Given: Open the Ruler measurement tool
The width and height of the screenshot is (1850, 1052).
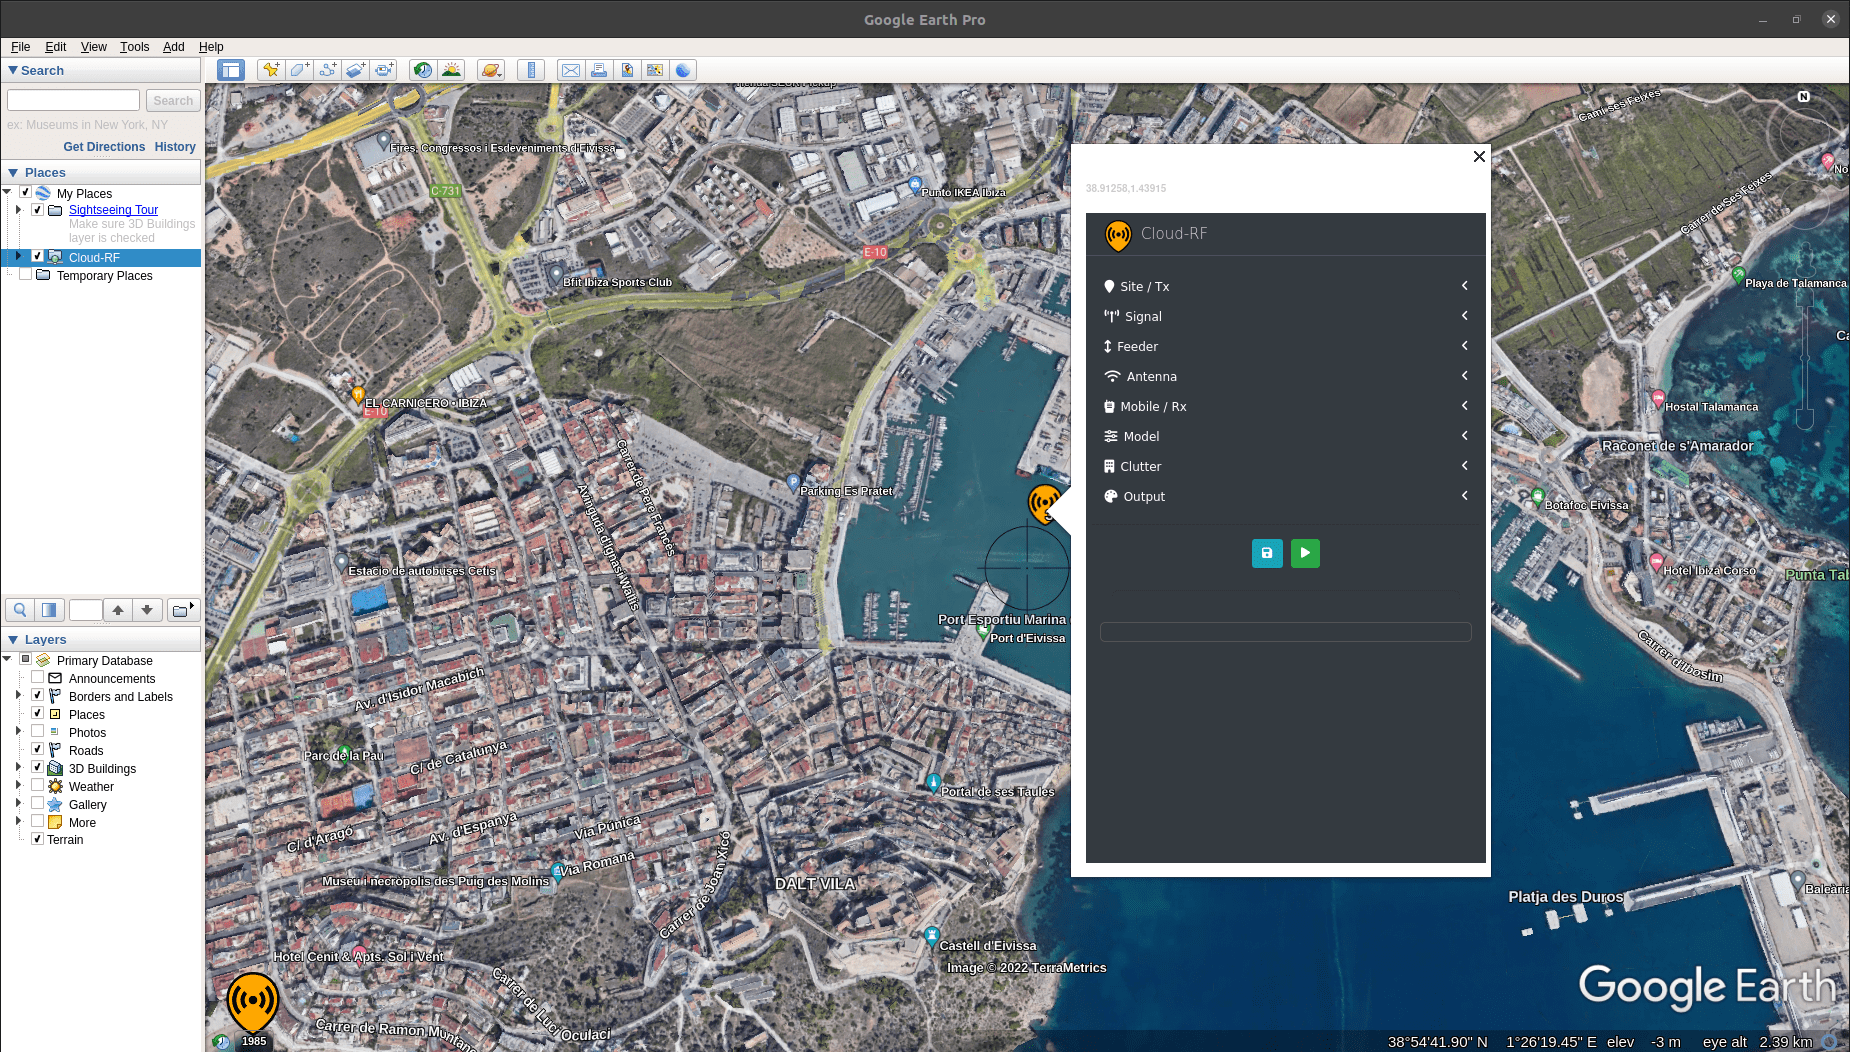Looking at the screenshot, I should 531,70.
